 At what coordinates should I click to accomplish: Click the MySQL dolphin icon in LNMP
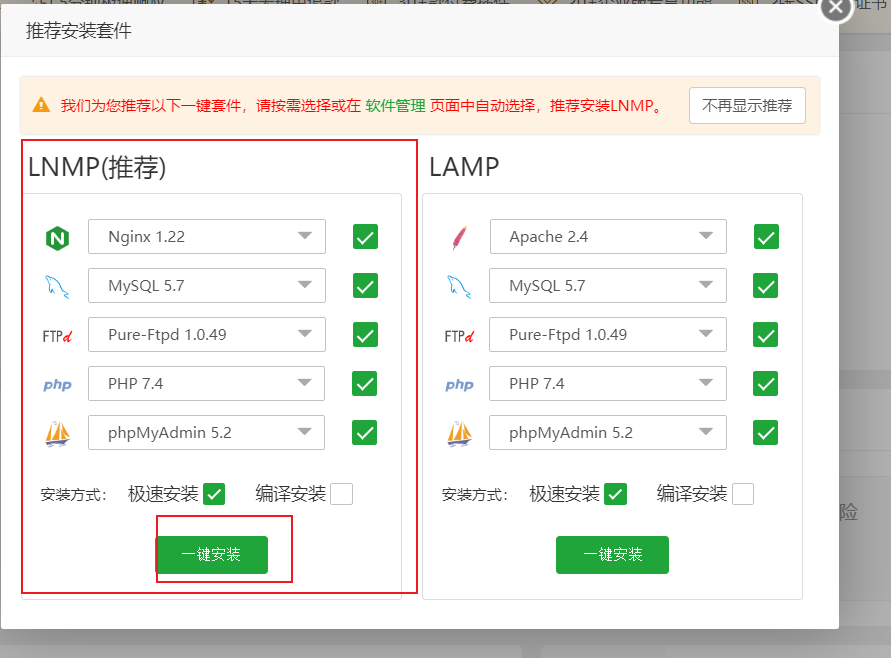57,286
